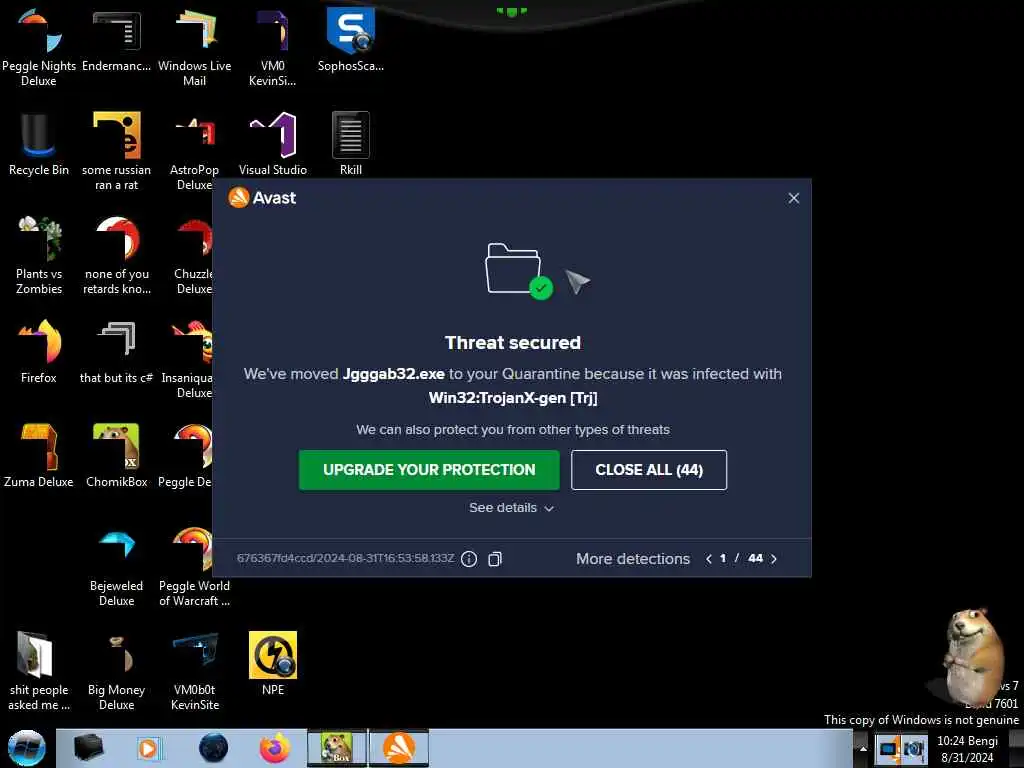
Task: Select the 'that but its c#' icon
Action: pyautogui.click(x=116, y=351)
